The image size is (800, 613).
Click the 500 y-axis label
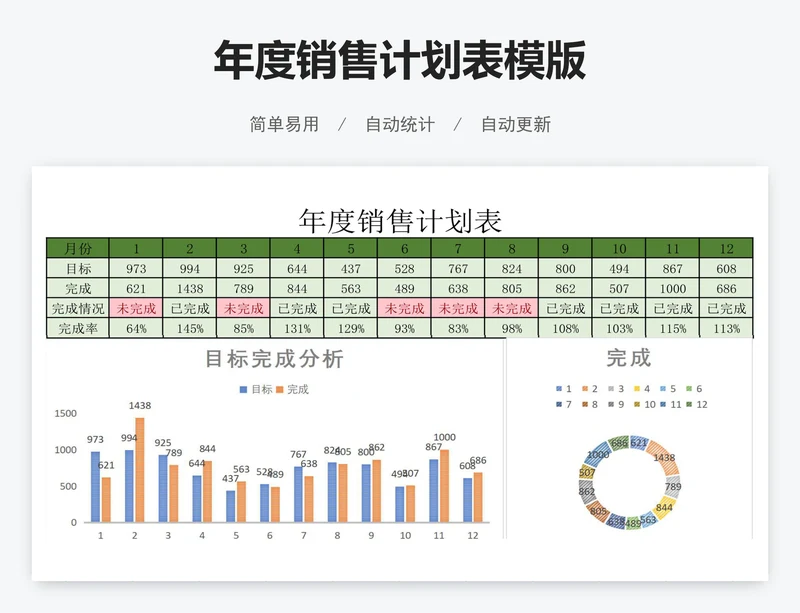[68, 486]
